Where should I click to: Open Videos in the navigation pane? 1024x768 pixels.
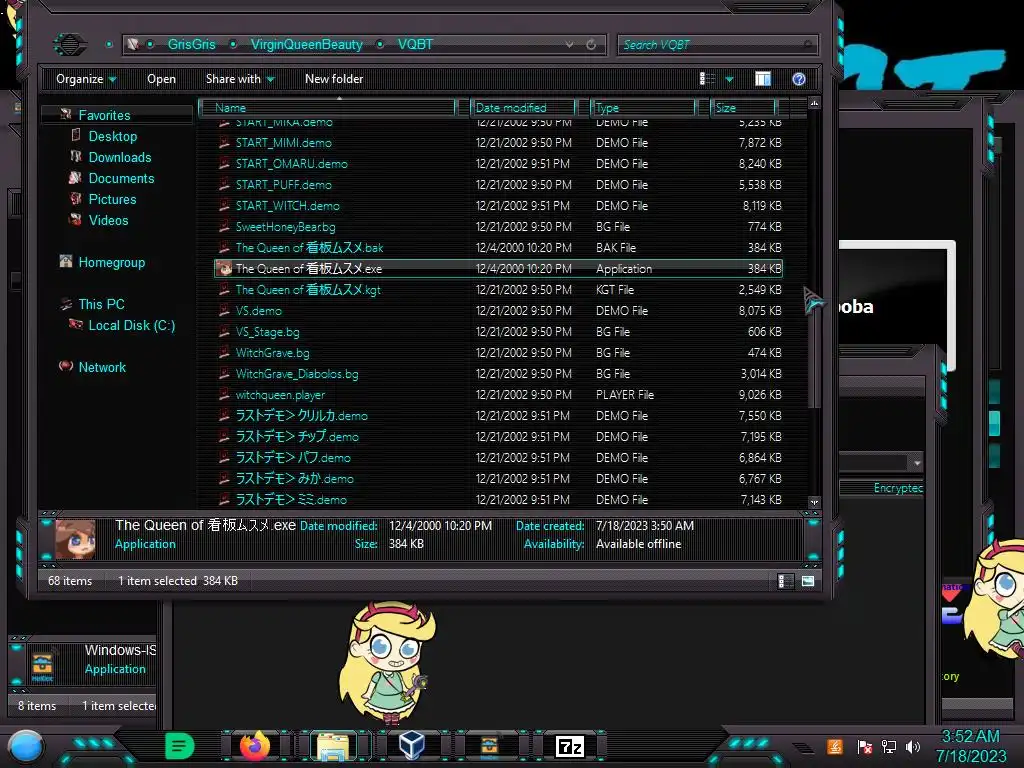108,220
